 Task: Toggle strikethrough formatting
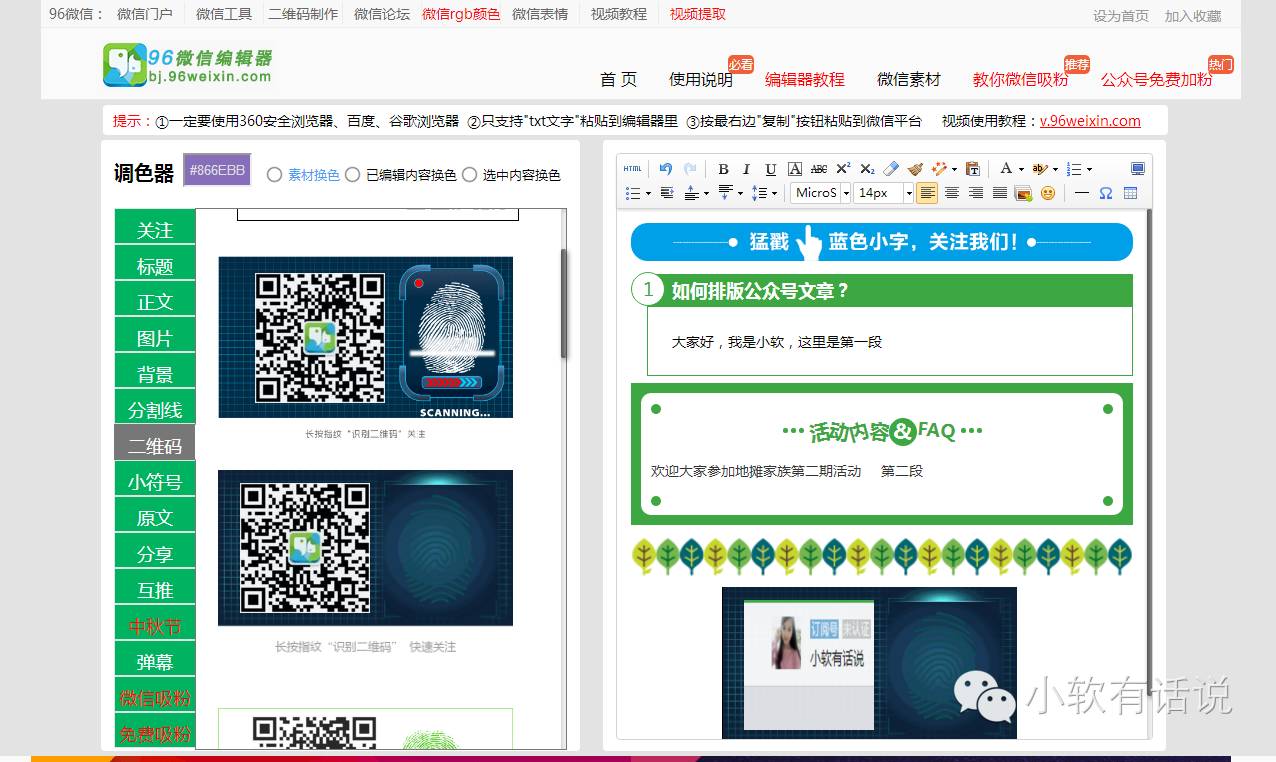(x=819, y=169)
